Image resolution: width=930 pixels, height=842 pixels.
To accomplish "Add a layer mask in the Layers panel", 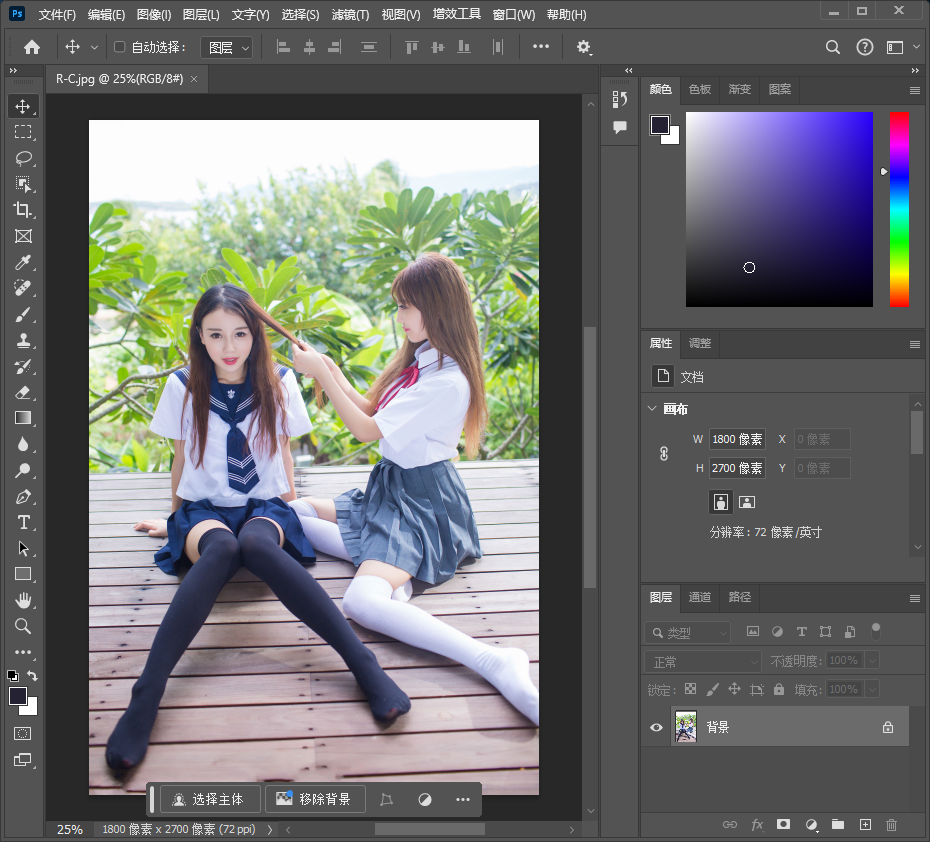I will click(x=784, y=825).
